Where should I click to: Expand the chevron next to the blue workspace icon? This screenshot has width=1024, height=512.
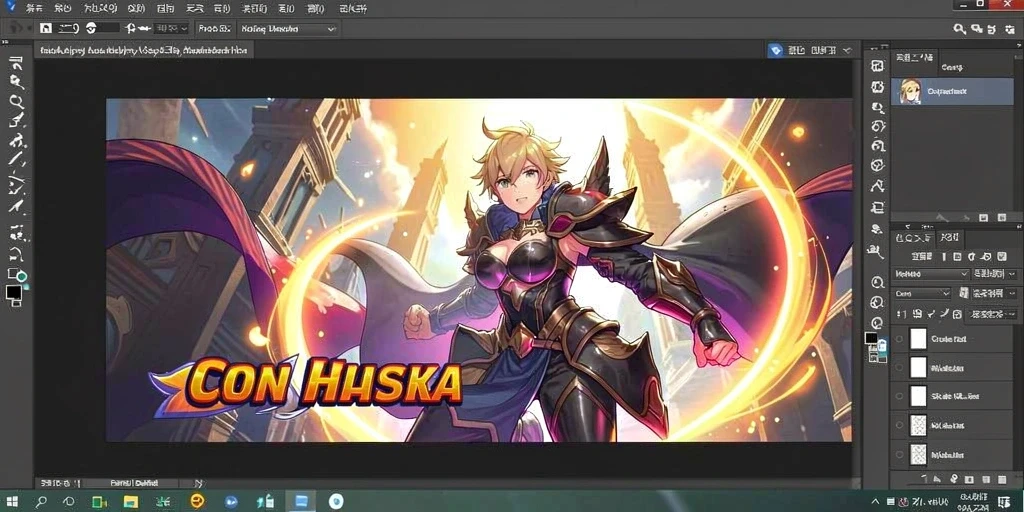(x=847, y=50)
